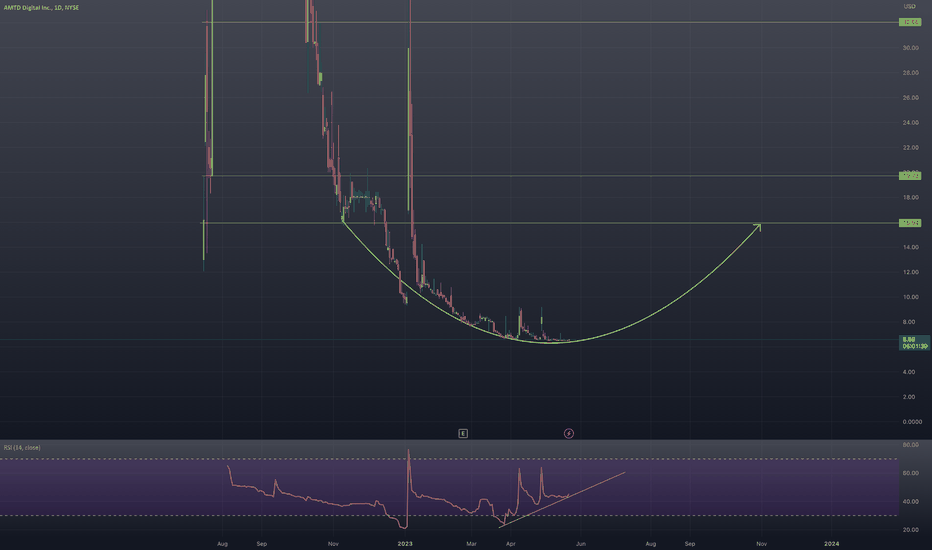This screenshot has width=932, height=550.
Task: Click the AMTD Digital Inc. symbol title
Action: pyautogui.click(x=41, y=8)
